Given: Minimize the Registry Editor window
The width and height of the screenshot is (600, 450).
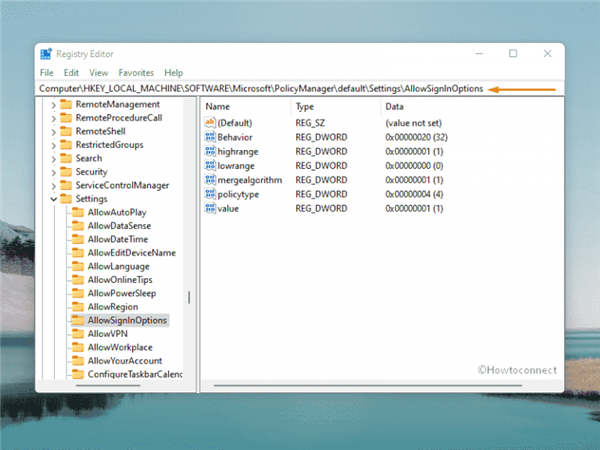Looking at the screenshot, I should click(480, 54).
